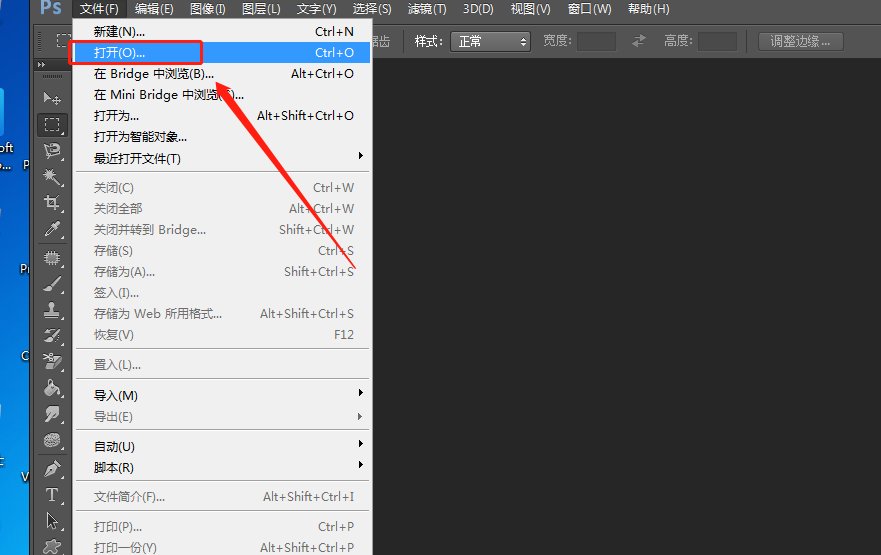
Task: Choose 打开为智能对象... menu entry
Action: (x=222, y=137)
